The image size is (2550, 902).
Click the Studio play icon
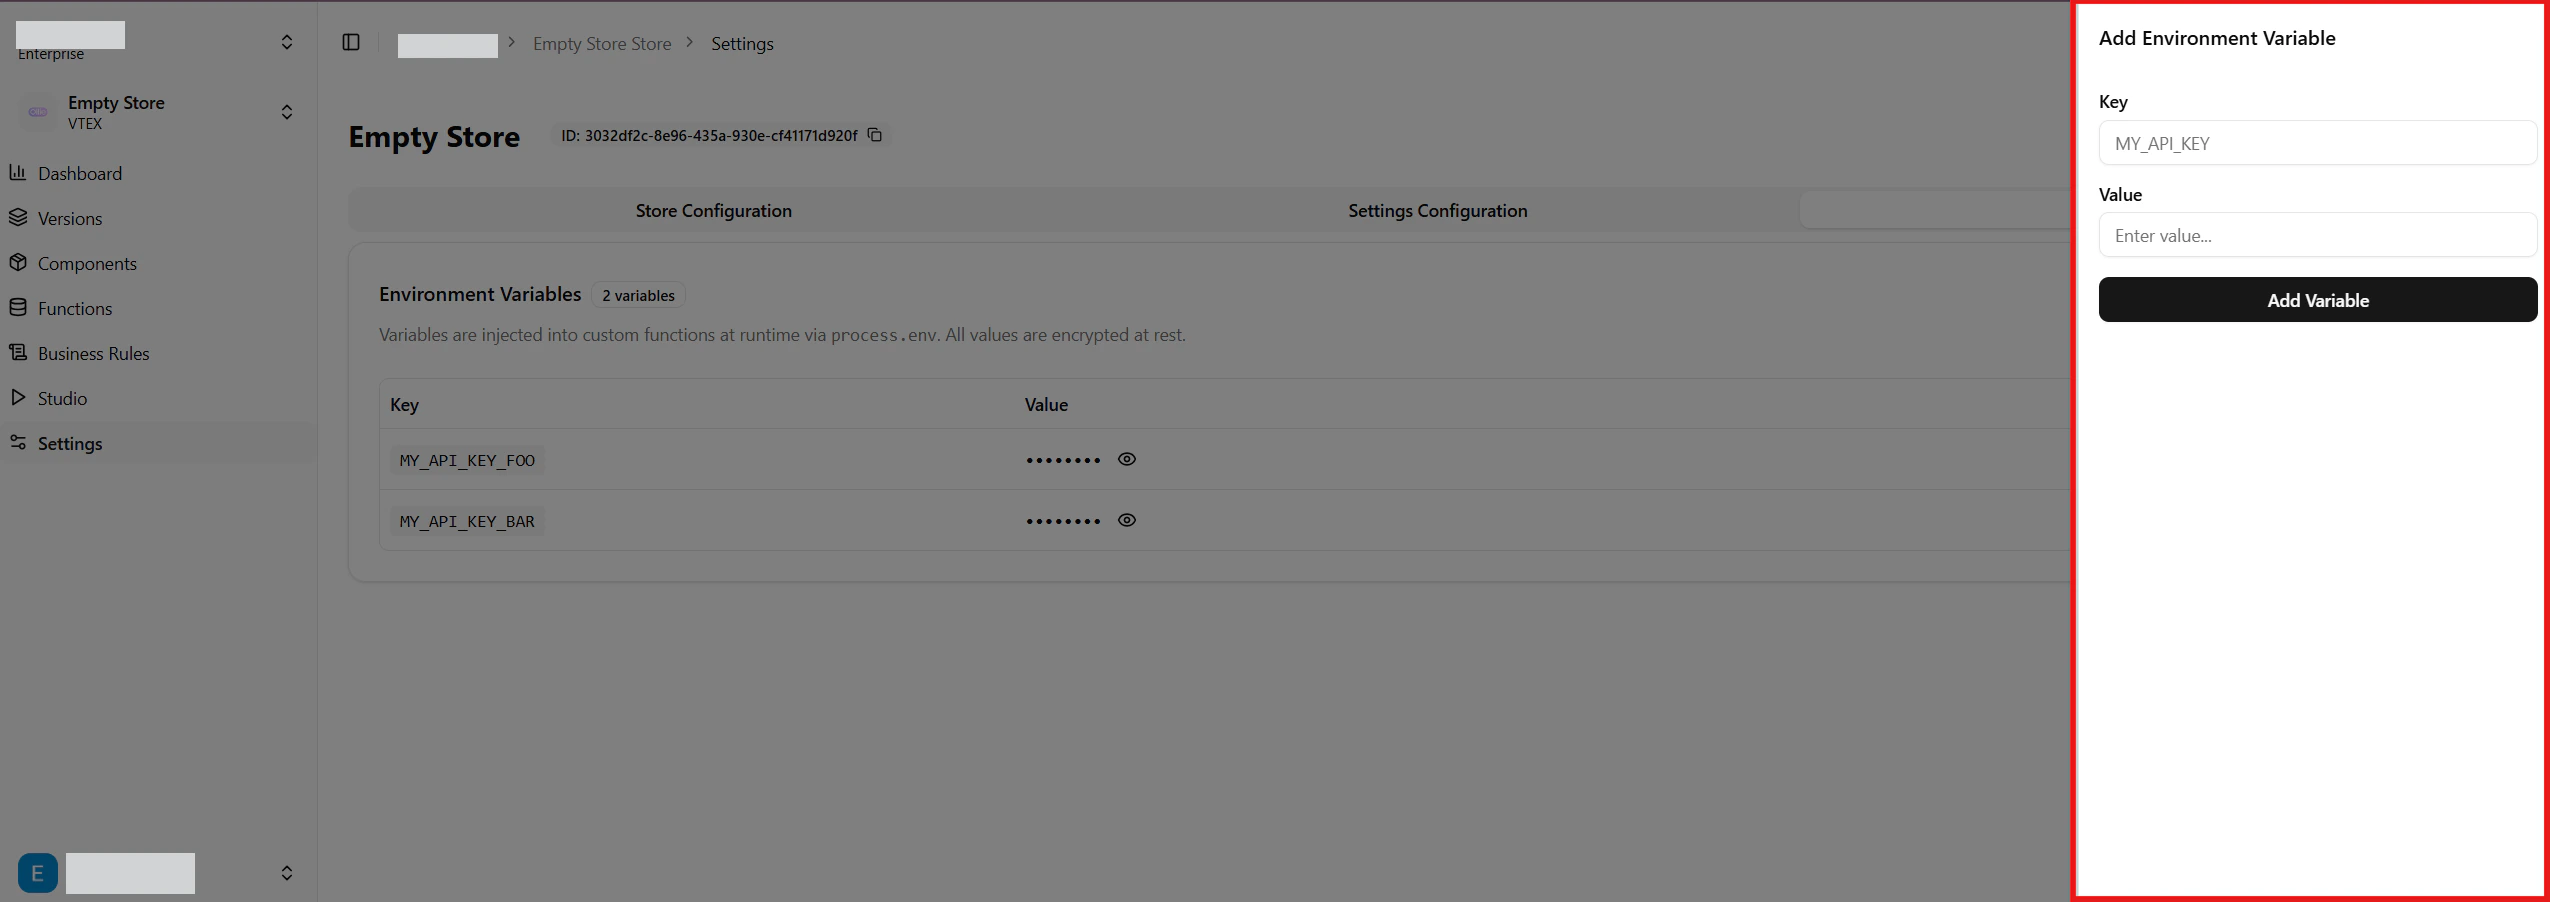pos(18,397)
